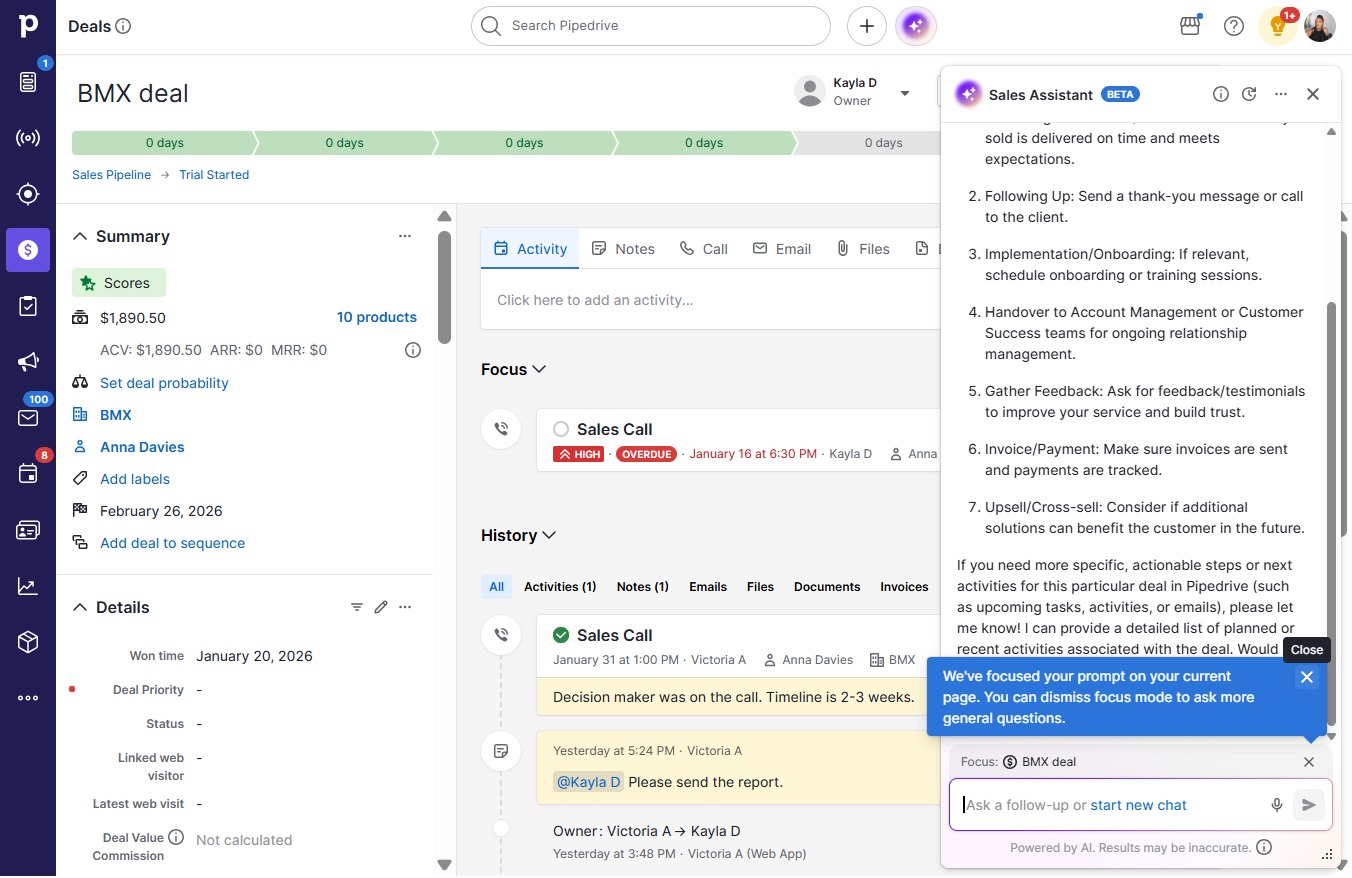
Task: Filter history by Emails
Action: point(708,587)
